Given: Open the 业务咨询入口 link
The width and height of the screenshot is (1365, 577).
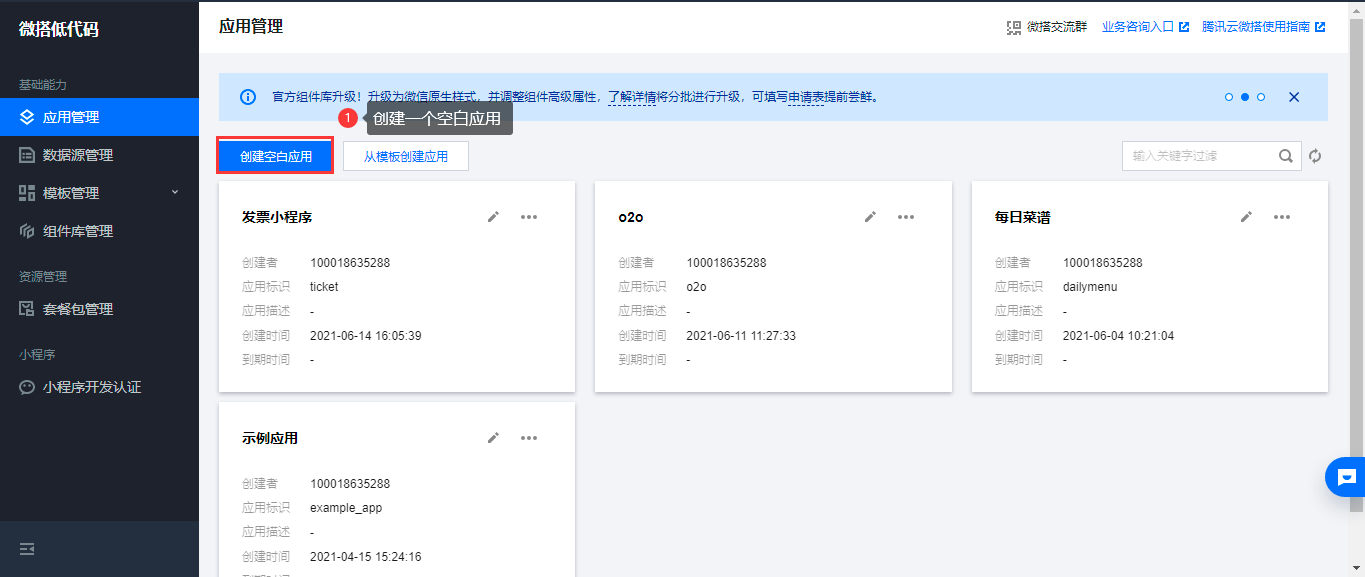Looking at the screenshot, I should pos(1145,27).
